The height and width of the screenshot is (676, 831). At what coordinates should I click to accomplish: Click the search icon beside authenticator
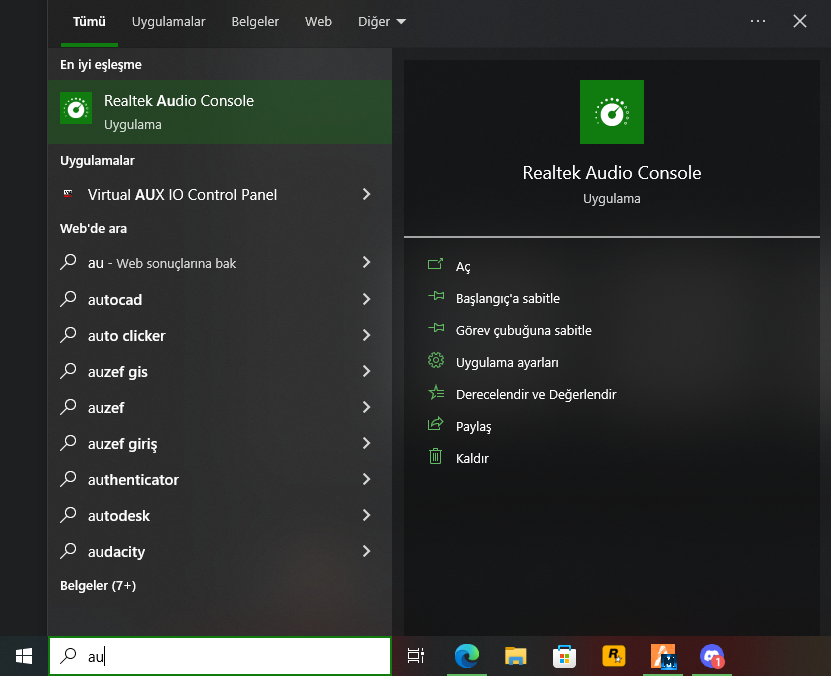(x=68, y=479)
